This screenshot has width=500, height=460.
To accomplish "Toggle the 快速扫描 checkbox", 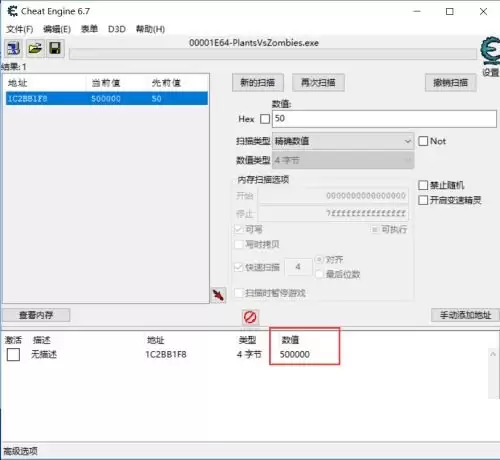I will (x=239, y=267).
